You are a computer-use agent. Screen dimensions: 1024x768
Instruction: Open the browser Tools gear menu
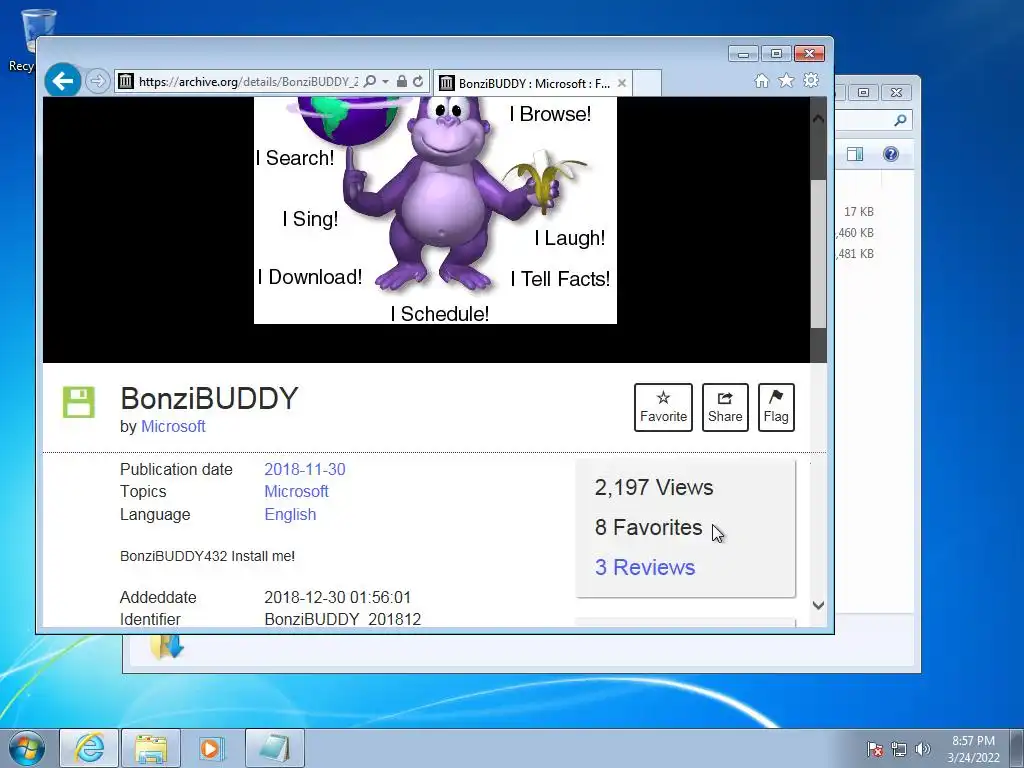point(811,80)
